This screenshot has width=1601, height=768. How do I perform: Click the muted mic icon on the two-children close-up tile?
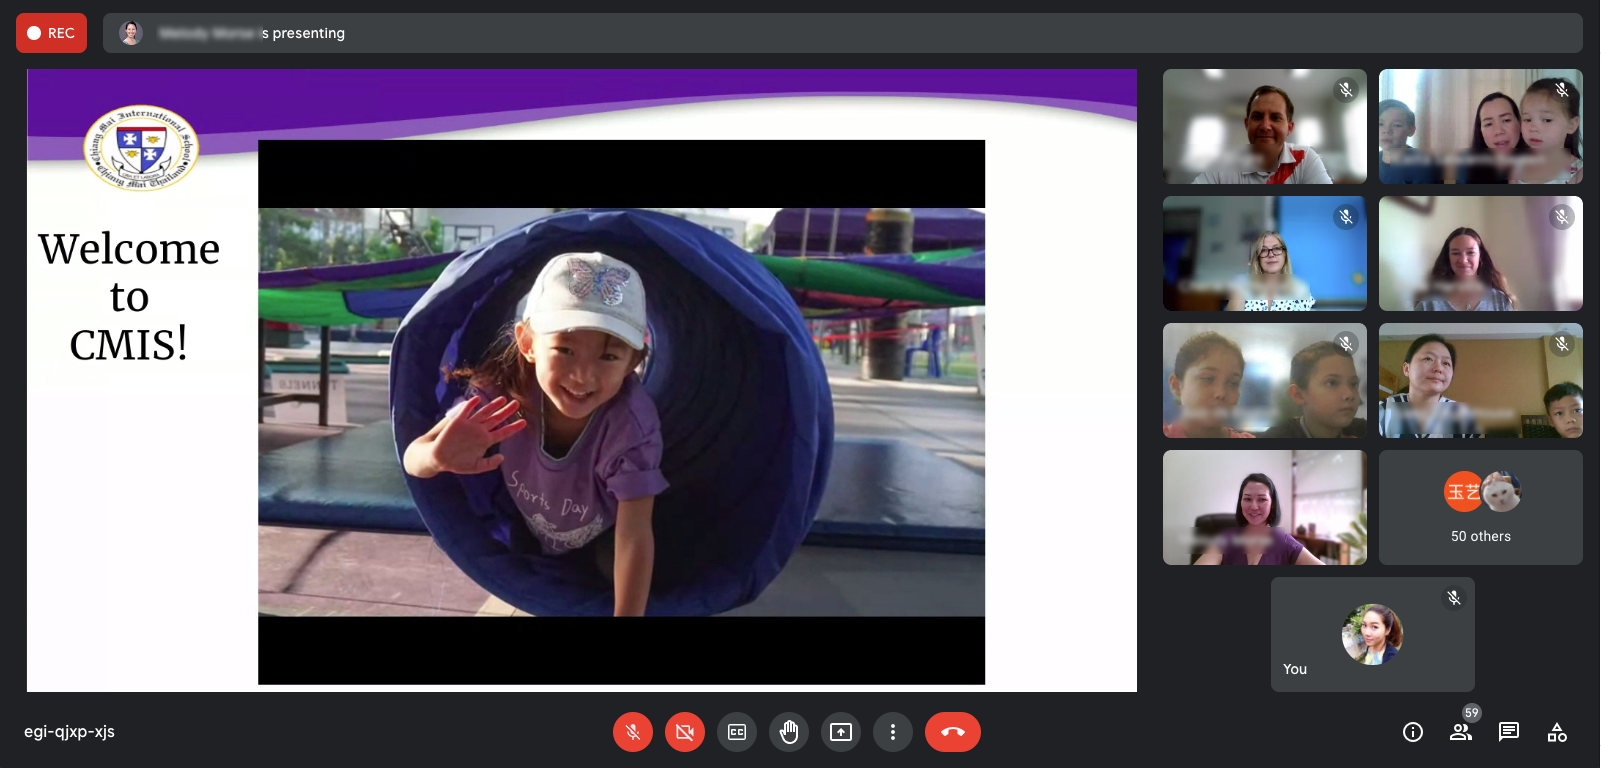point(1346,344)
